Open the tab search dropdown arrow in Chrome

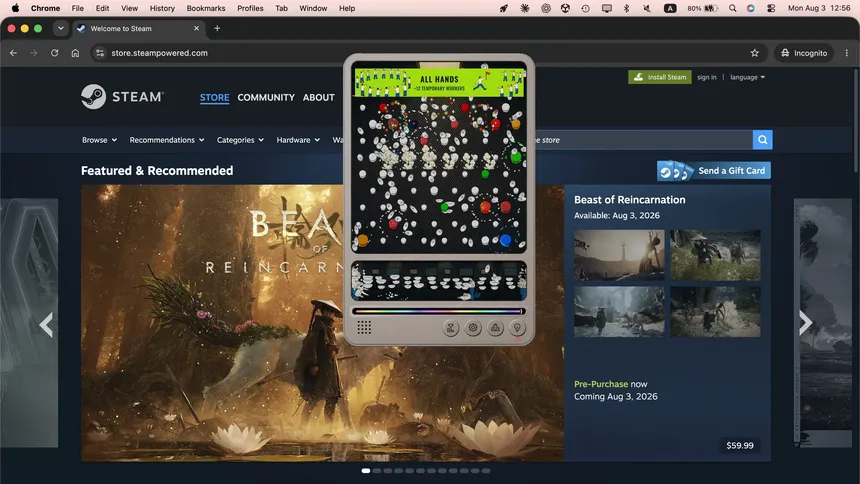(60, 29)
